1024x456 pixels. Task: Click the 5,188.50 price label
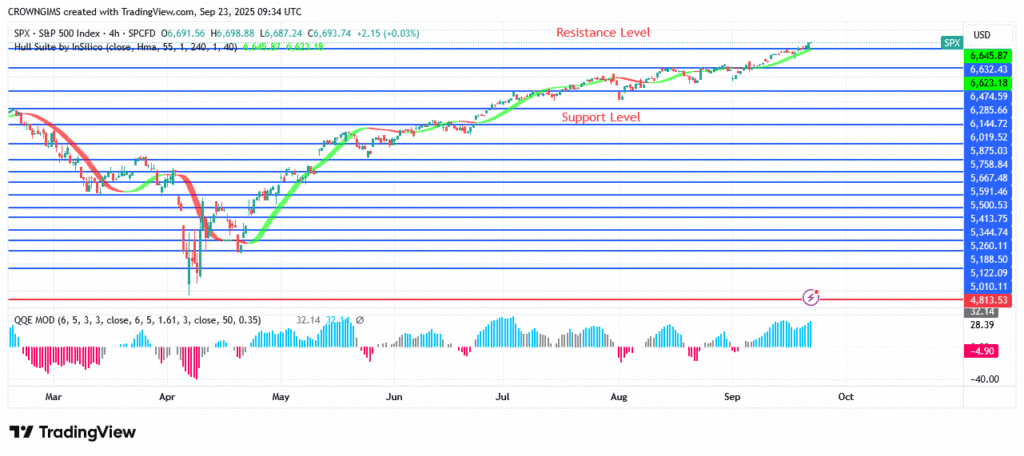[x=989, y=259]
